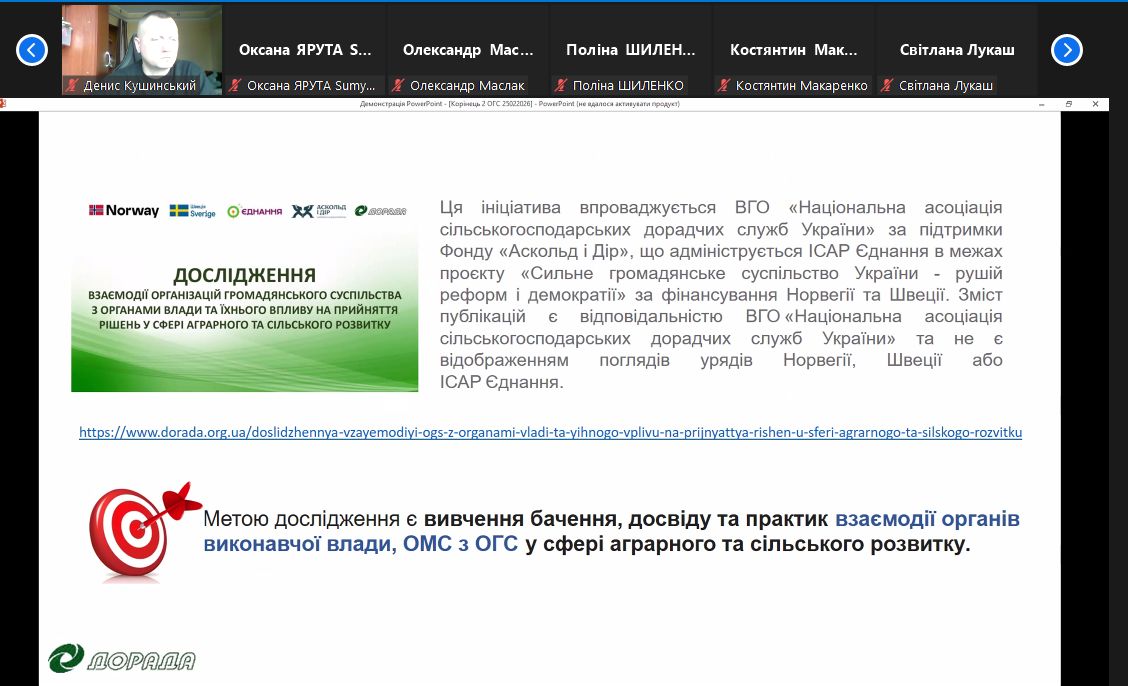Click the green ДОРАДА logo at bottom-left
This screenshot has width=1128, height=686.
[122, 659]
